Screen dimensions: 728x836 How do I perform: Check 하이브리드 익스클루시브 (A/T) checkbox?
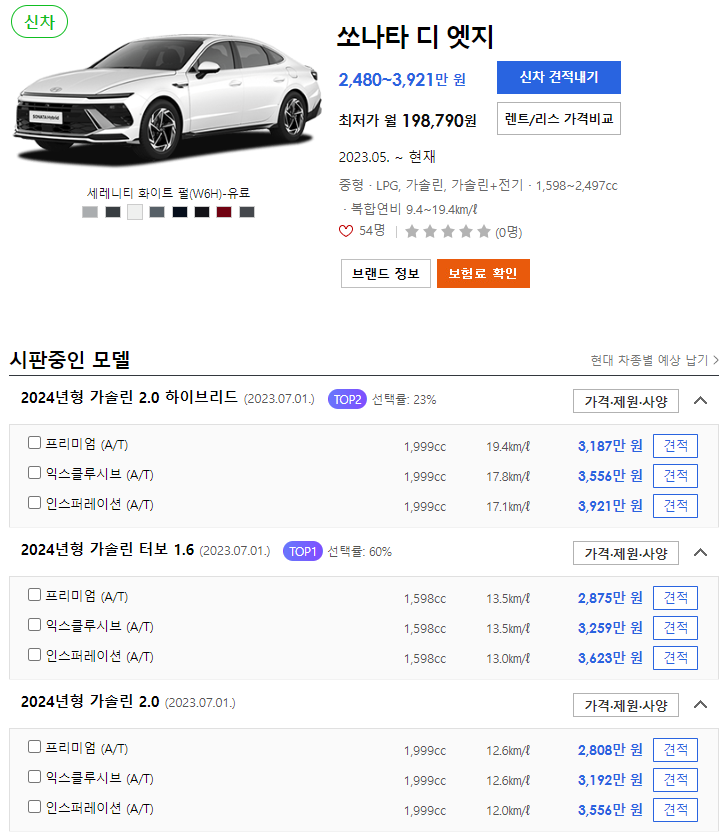click(x=34, y=473)
